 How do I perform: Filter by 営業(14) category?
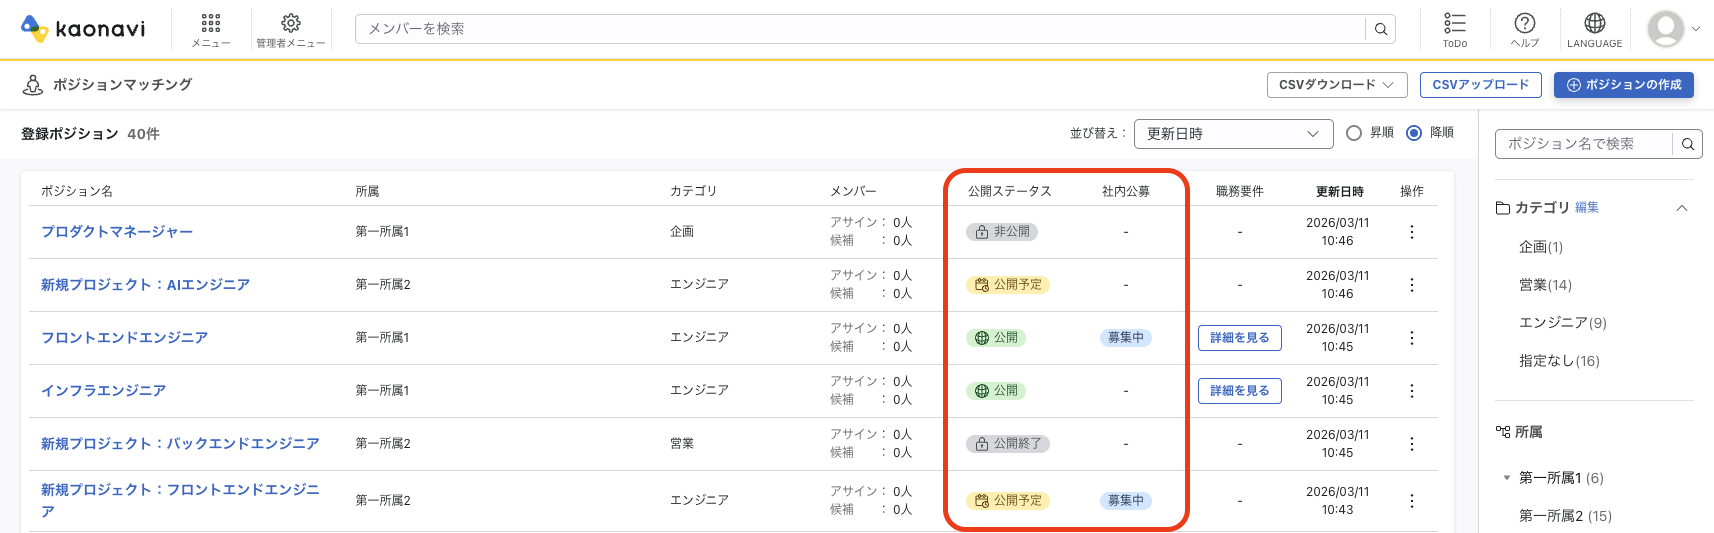[1545, 285]
